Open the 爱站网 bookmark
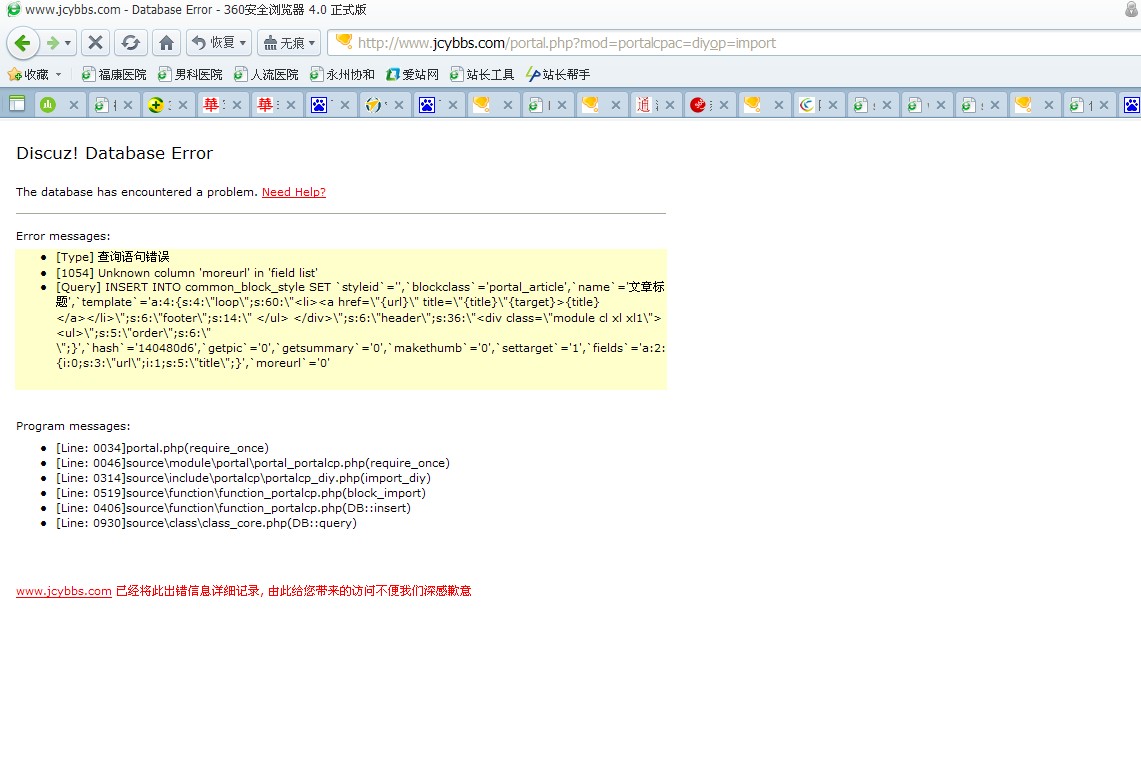 [413, 74]
